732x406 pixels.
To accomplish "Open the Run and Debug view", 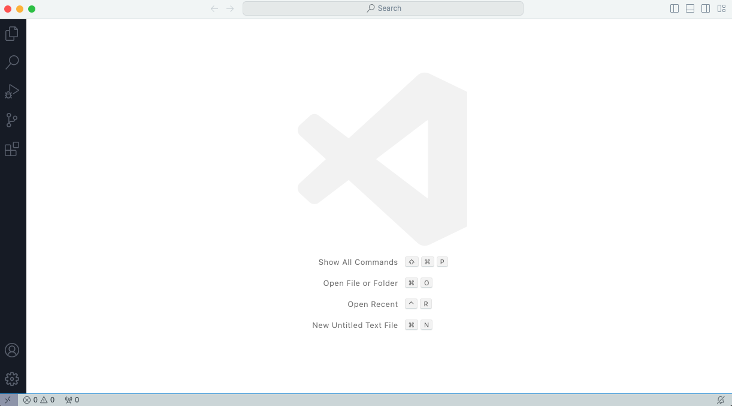I will pyautogui.click(x=12, y=91).
